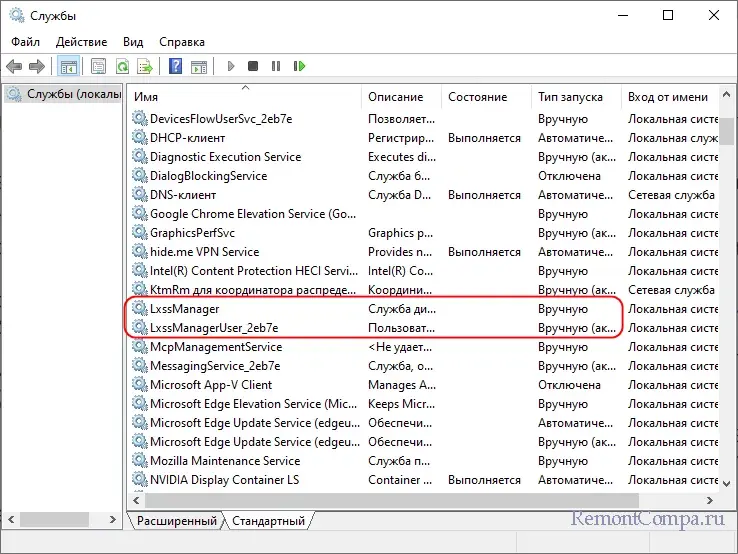Restart the service with the restart icon
738x554 pixels.
click(299, 67)
